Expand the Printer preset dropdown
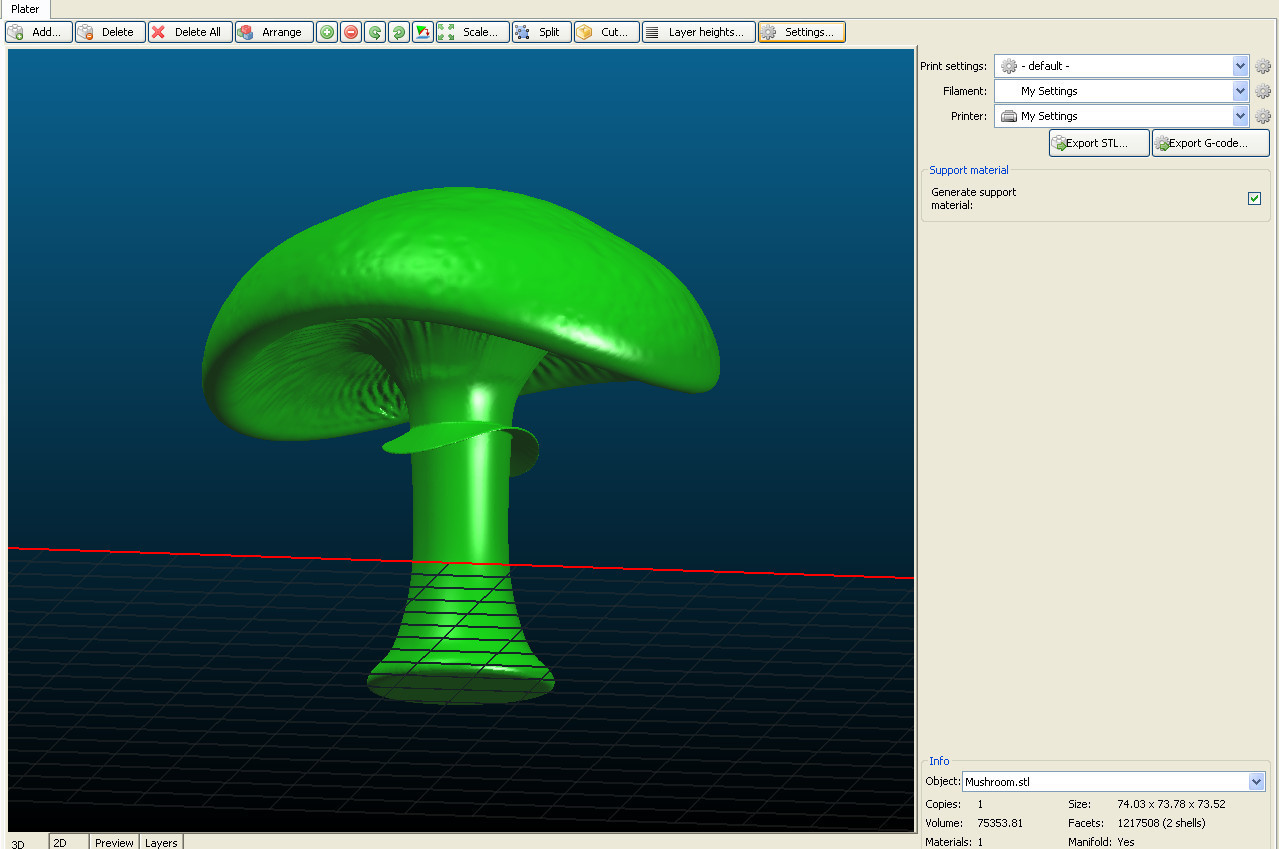 pyautogui.click(x=1241, y=116)
